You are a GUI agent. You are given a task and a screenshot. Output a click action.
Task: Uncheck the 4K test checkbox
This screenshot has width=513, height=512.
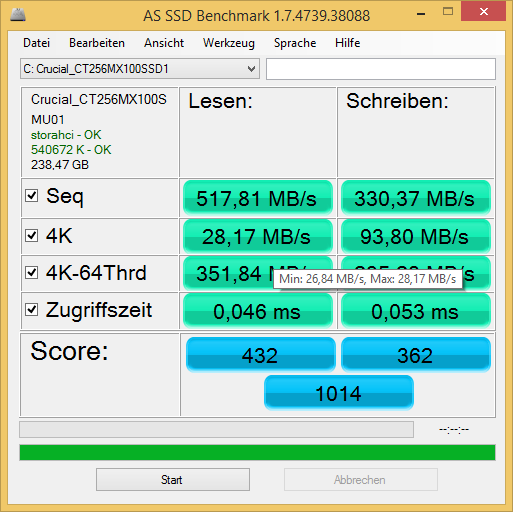pyautogui.click(x=32, y=236)
